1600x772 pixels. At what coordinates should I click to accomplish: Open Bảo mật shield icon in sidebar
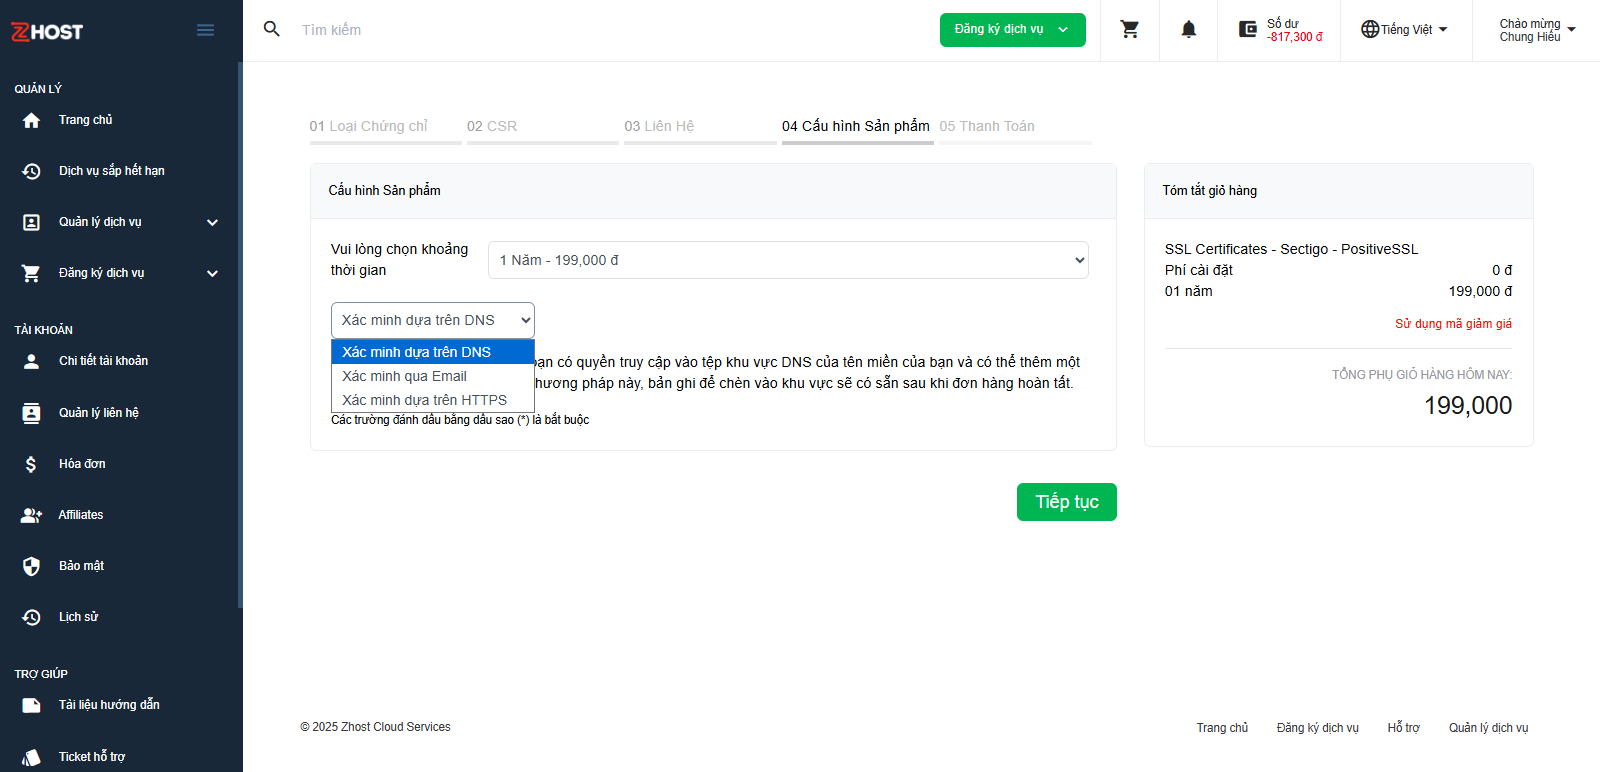coord(32,566)
